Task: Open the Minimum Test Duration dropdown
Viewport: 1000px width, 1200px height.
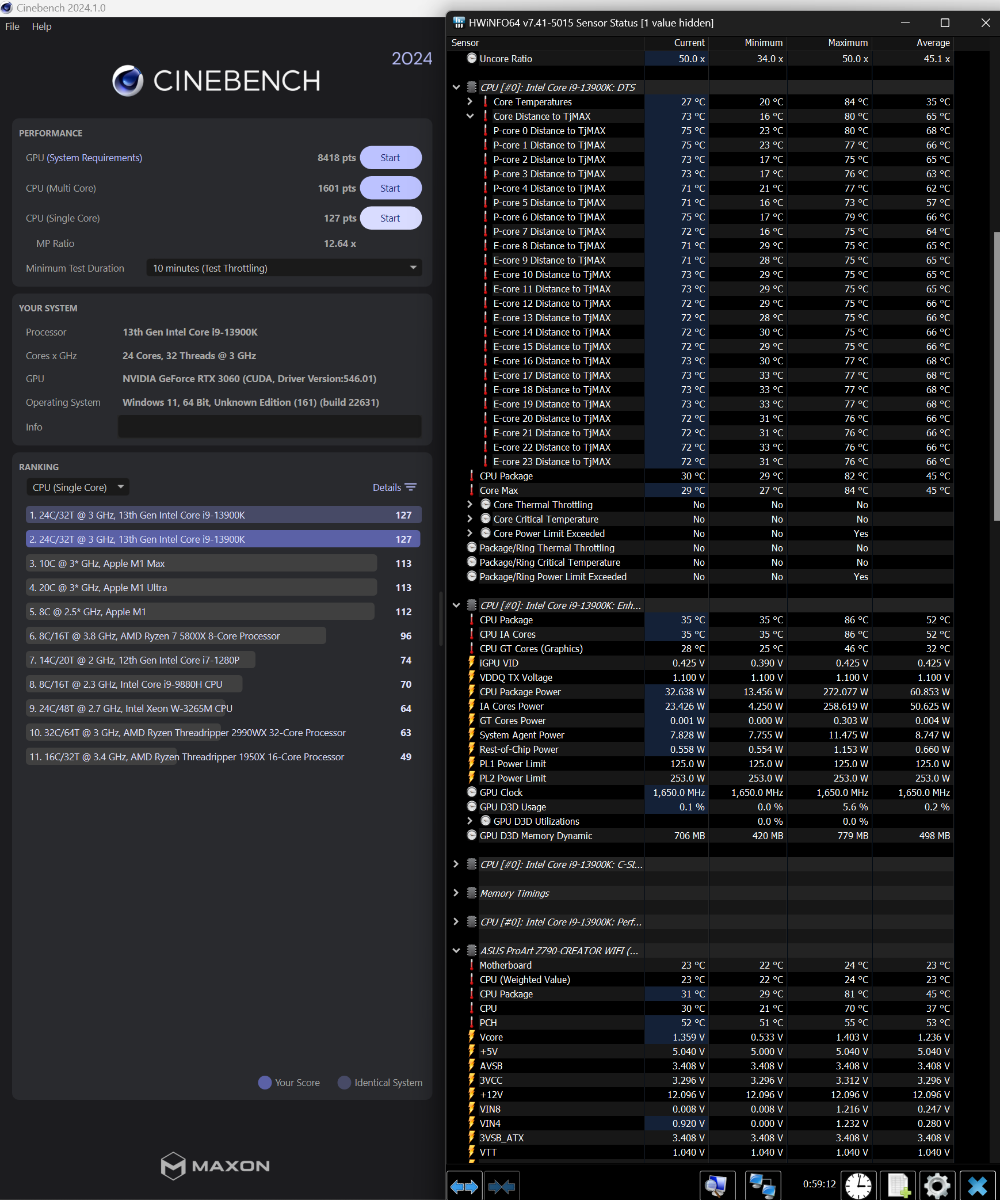Action: tap(285, 268)
